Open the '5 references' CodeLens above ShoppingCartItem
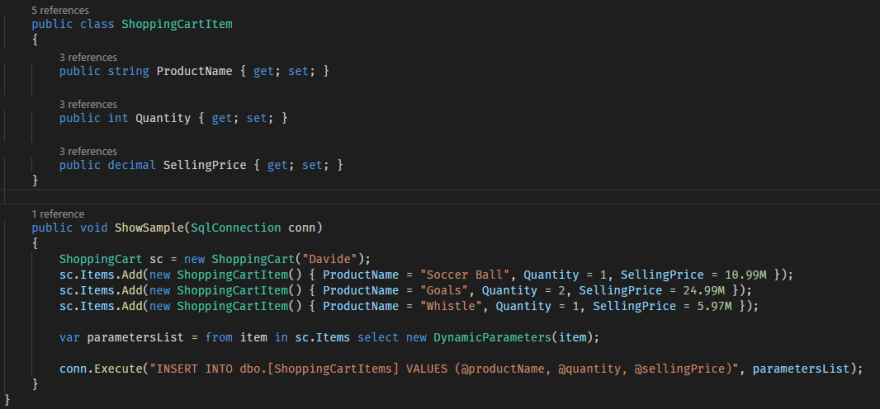This screenshot has height=409, width=880. coord(60,10)
